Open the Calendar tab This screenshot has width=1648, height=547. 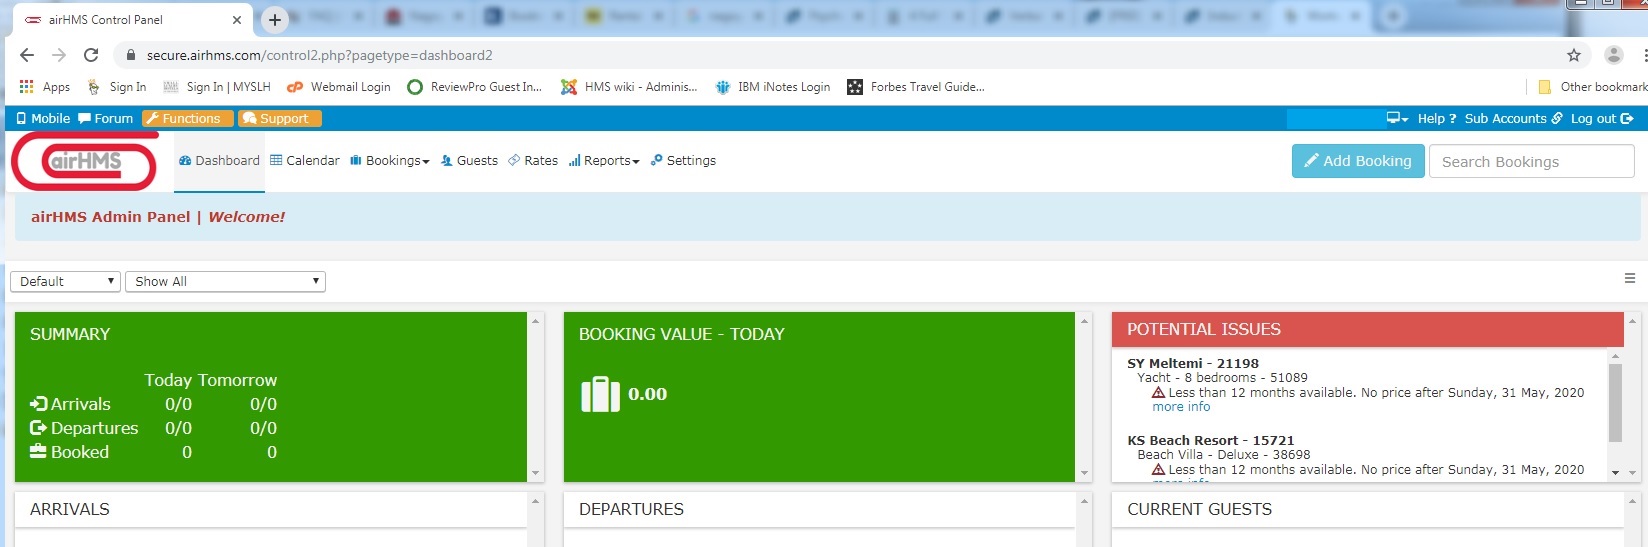305,160
